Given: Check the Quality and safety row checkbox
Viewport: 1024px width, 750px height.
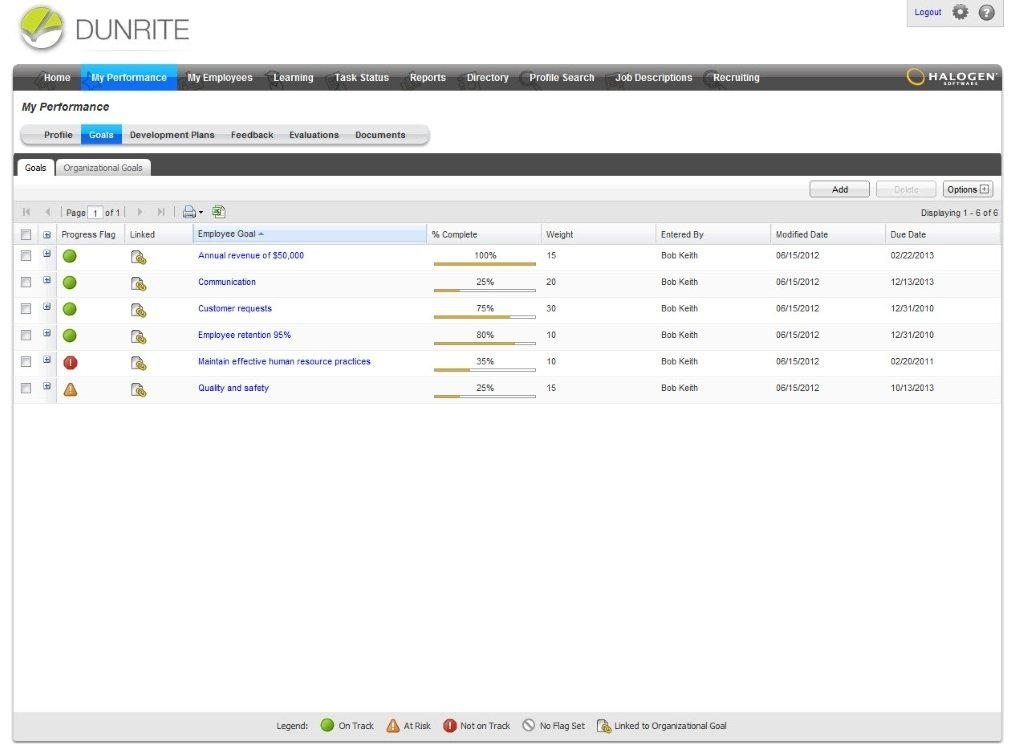Looking at the screenshot, I should tap(25, 388).
